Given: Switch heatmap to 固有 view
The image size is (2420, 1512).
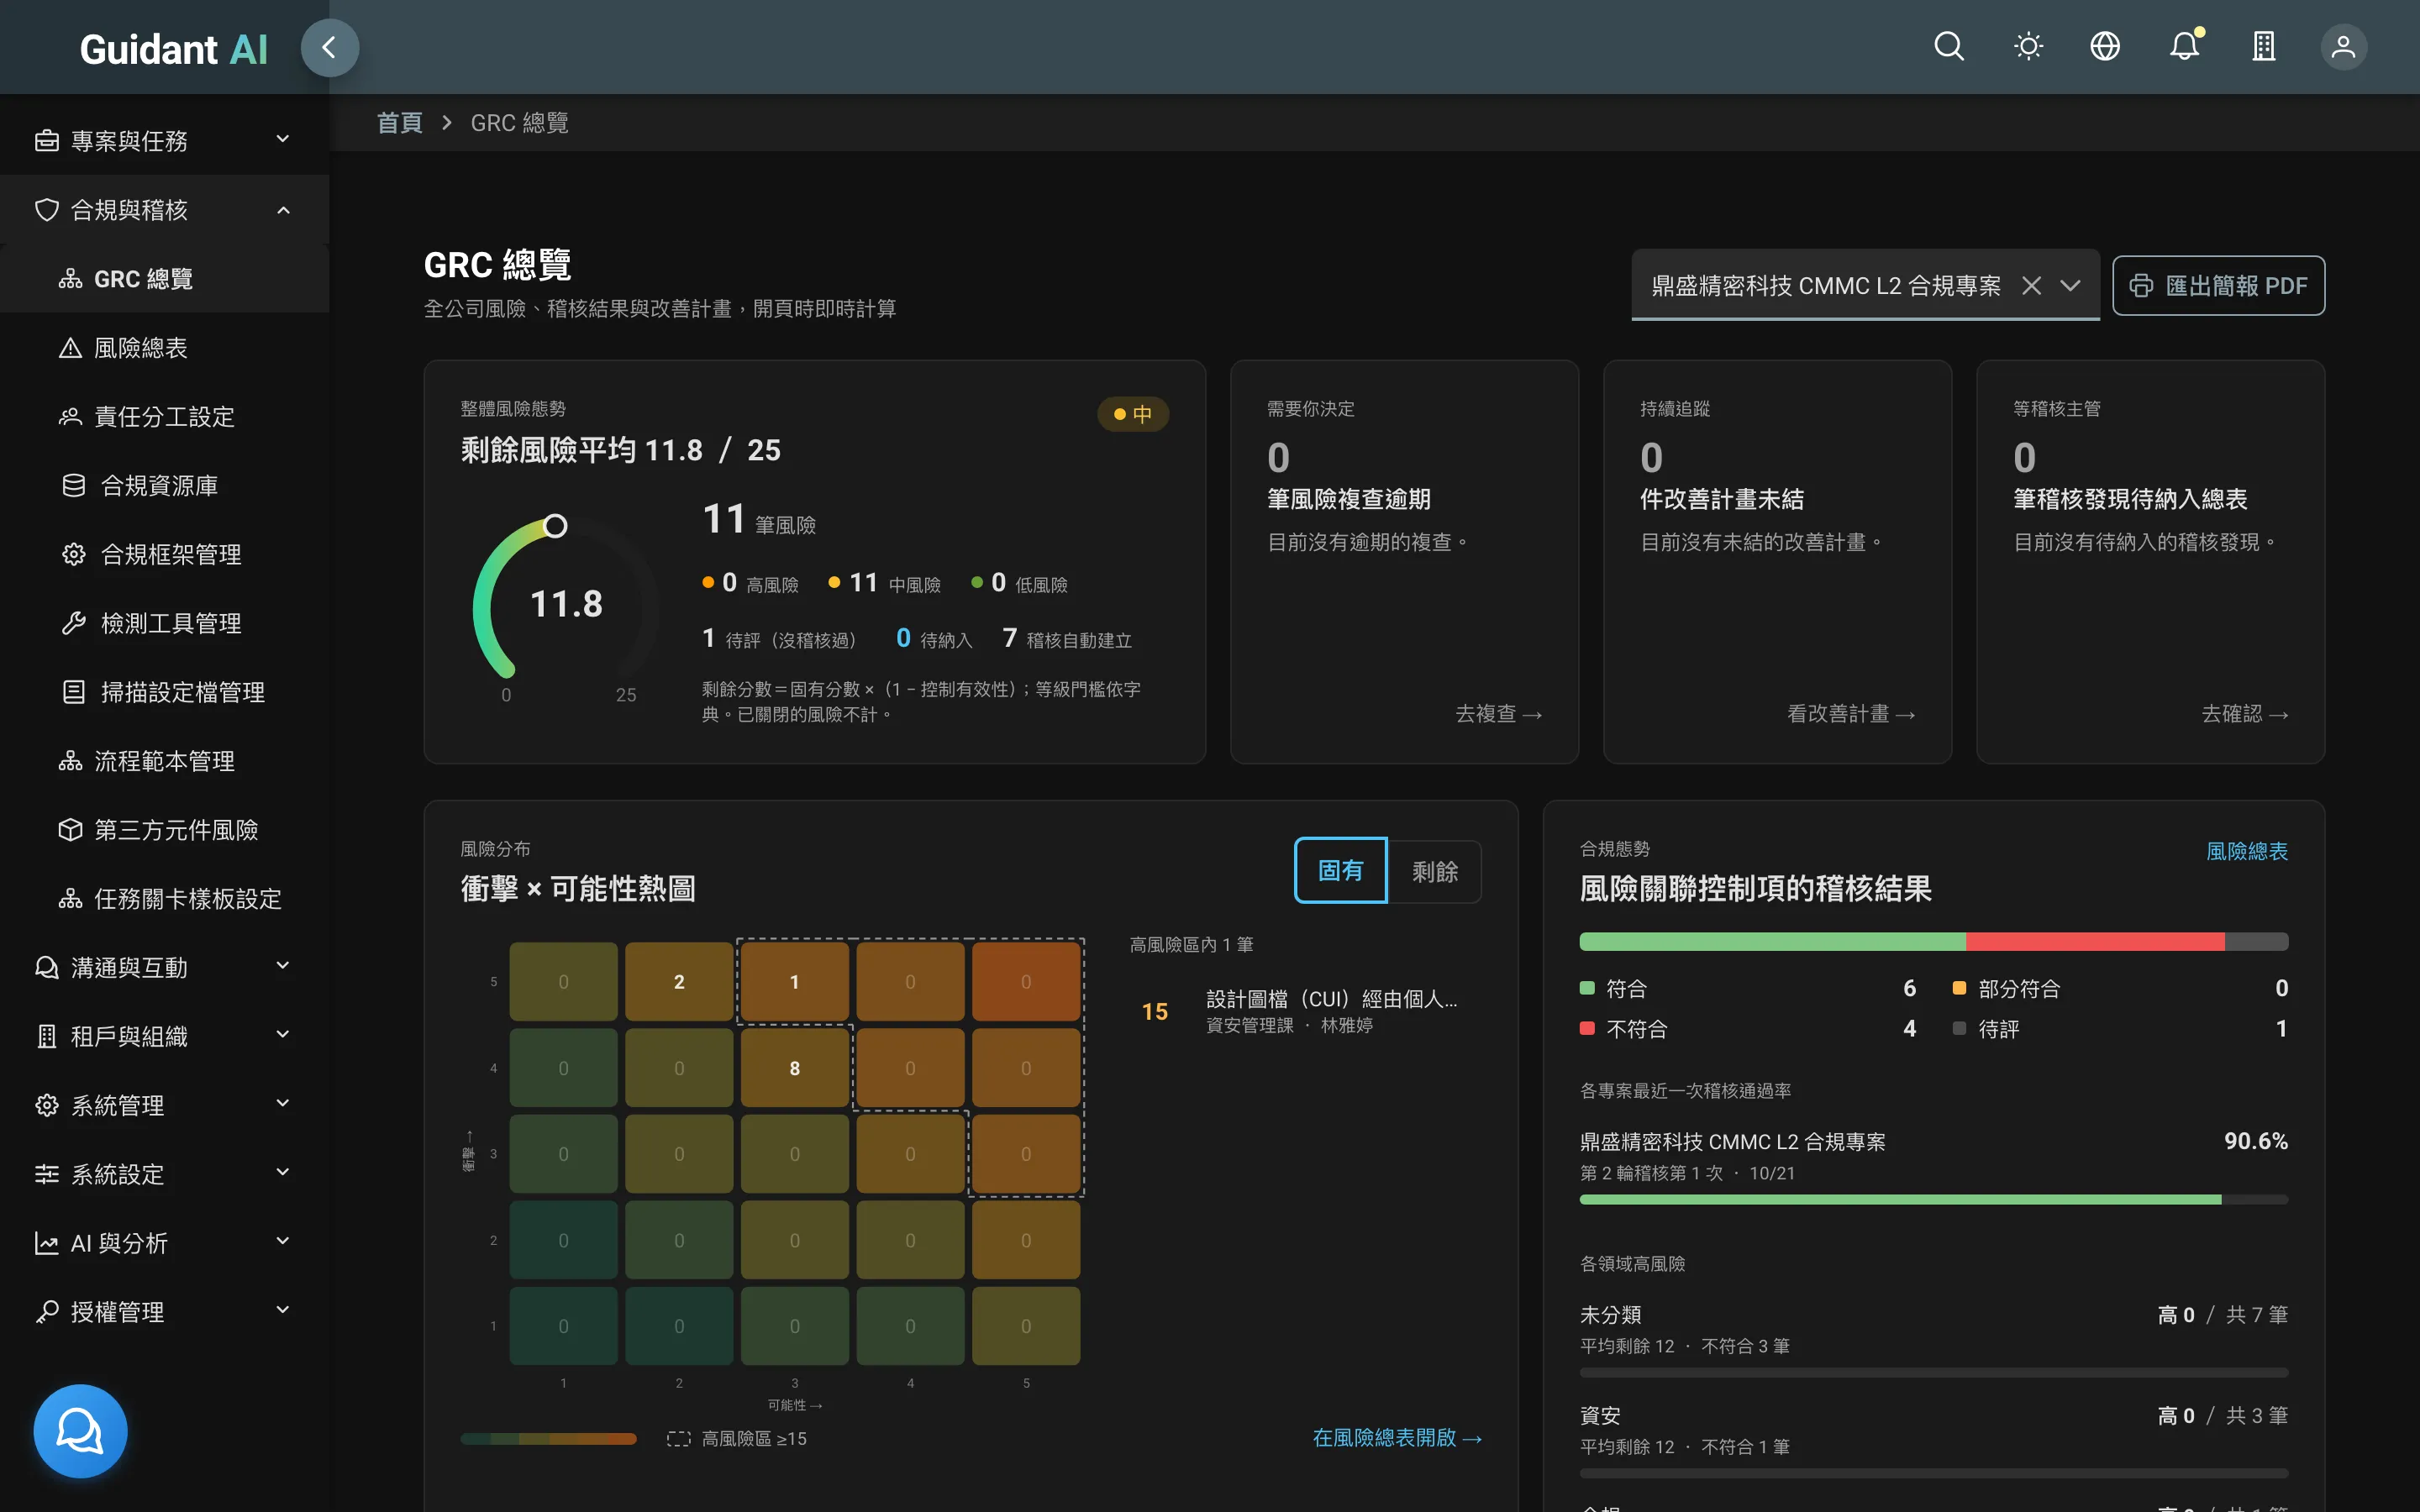Looking at the screenshot, I should [1340, 871].
